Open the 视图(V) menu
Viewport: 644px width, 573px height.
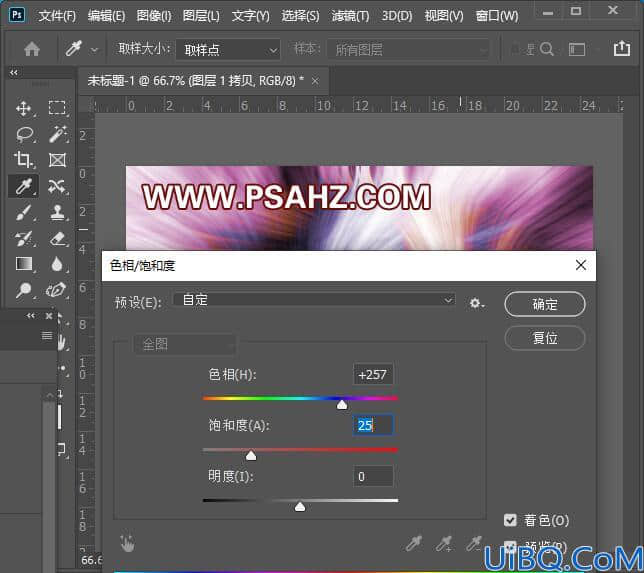[x=444, y=16]
